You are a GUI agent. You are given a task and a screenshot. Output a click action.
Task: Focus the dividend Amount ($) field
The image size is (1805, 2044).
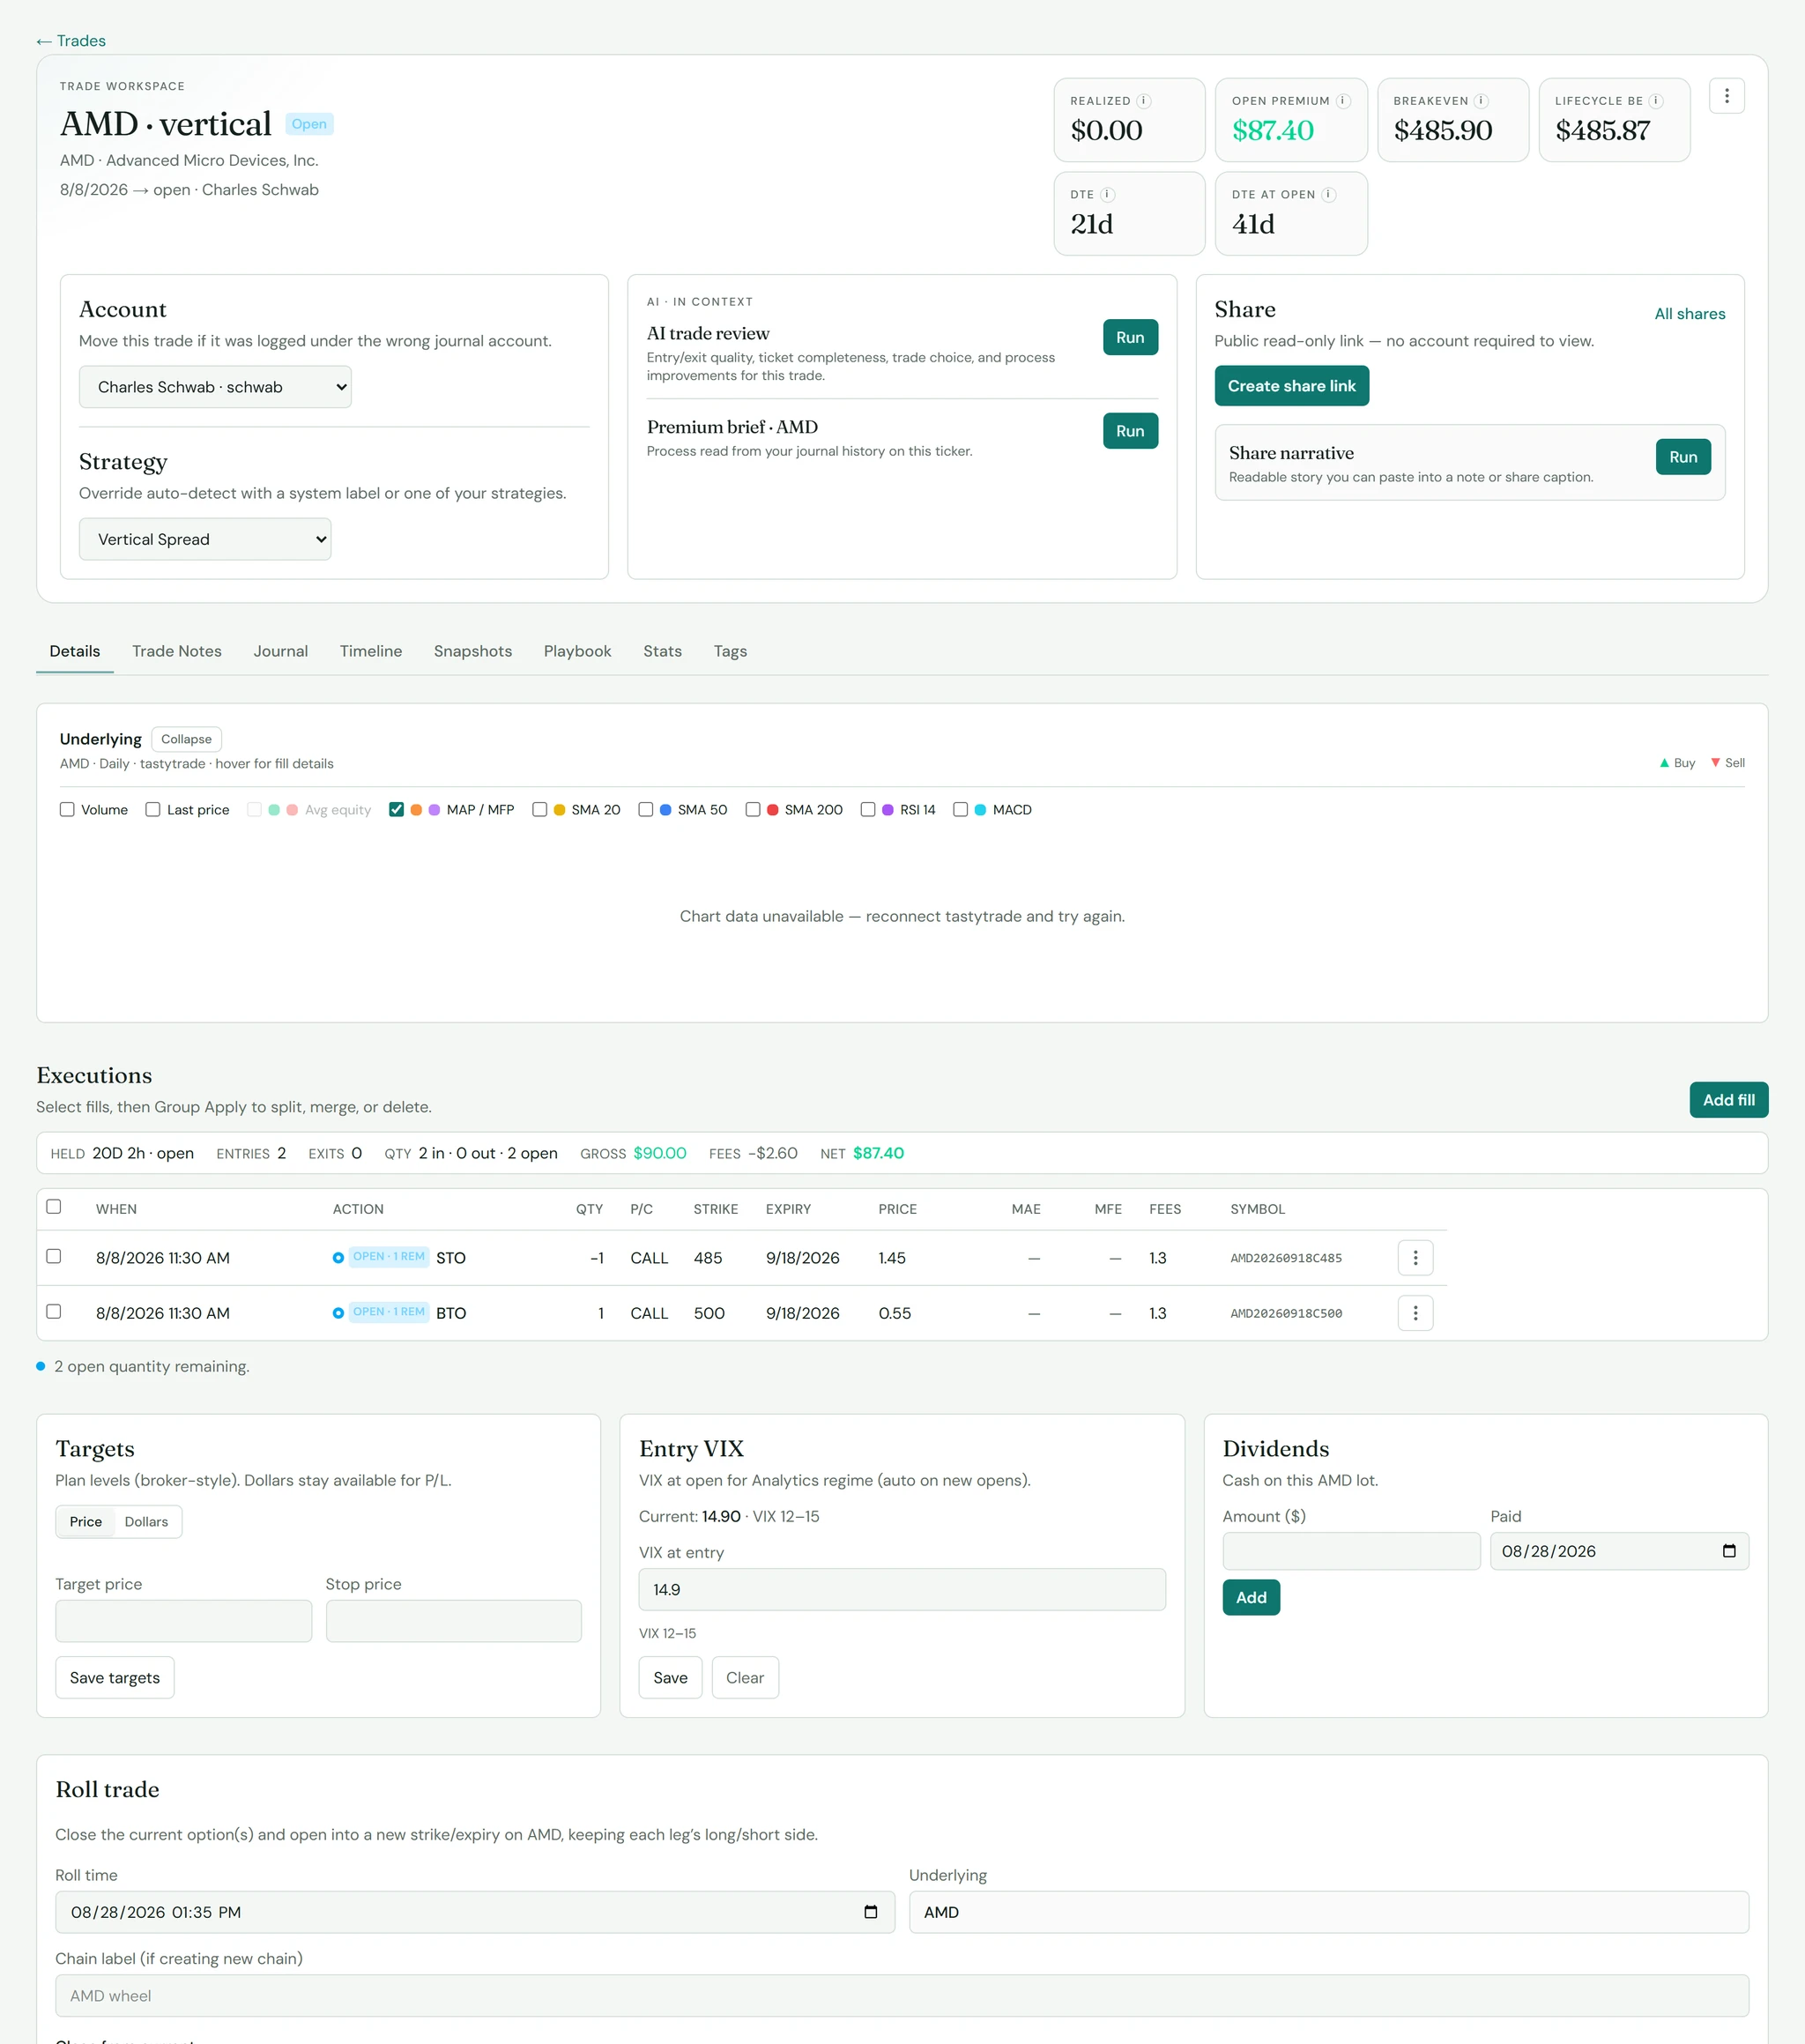[x=1351, y=1551]
